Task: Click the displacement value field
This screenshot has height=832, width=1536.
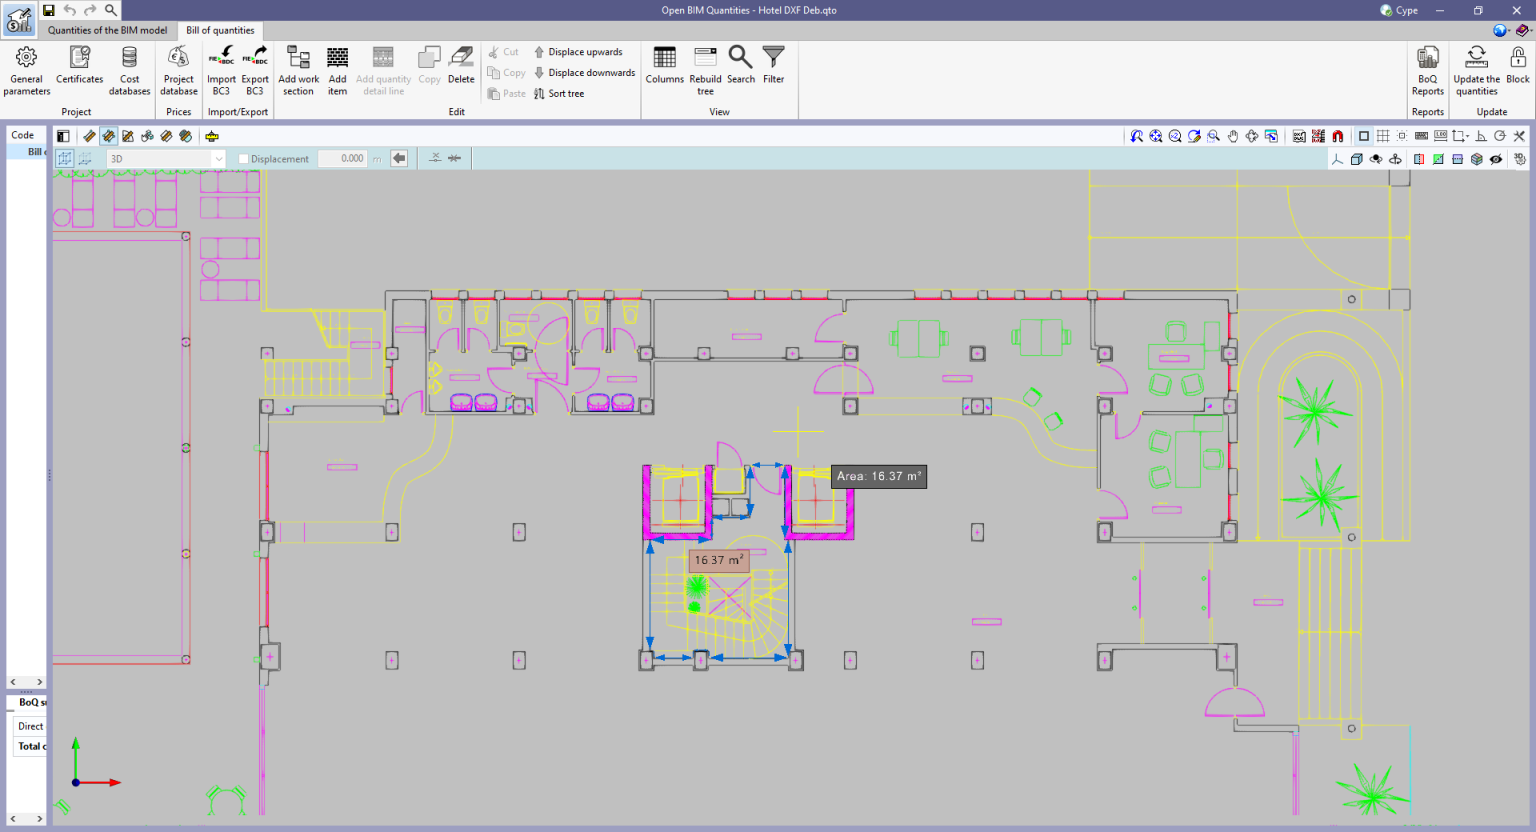Action: (342, 158)
